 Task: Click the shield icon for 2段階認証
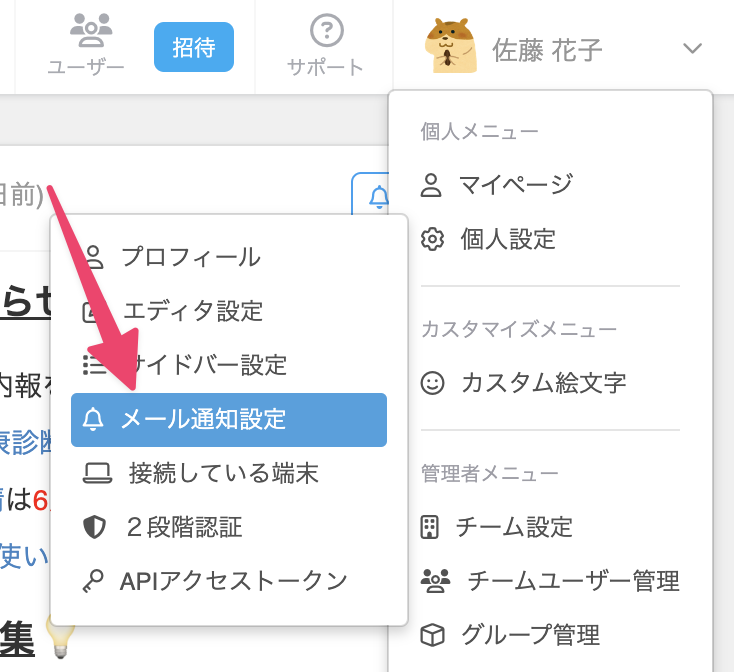coord(95,527)
